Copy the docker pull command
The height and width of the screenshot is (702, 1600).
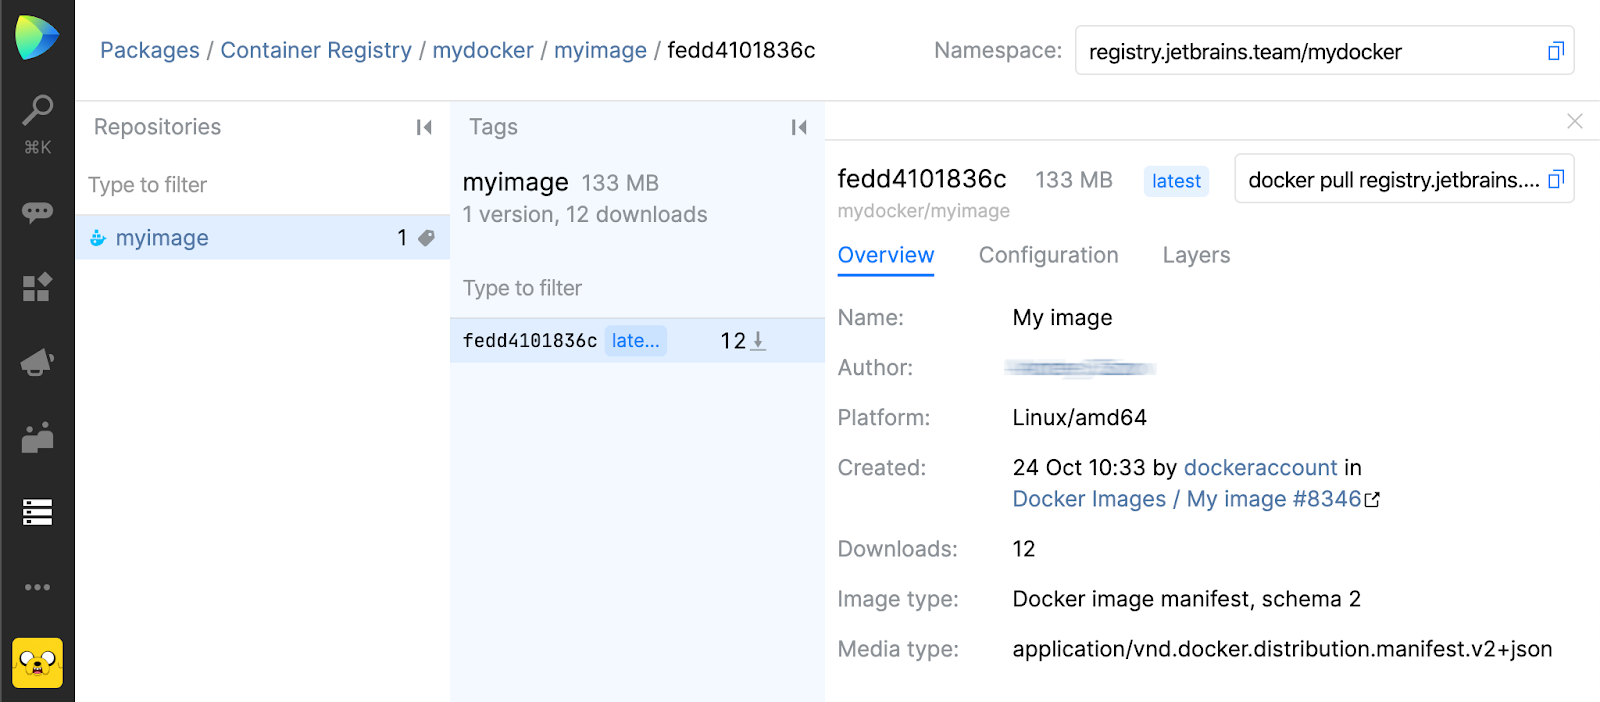(1555, 180)
